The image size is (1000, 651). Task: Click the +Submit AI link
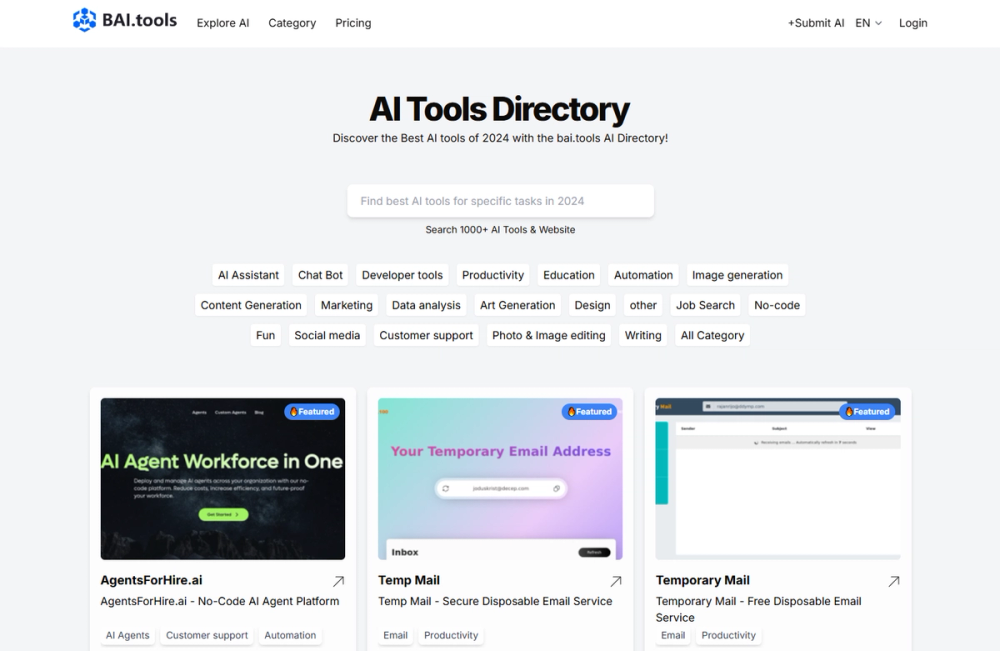point(816,23)
